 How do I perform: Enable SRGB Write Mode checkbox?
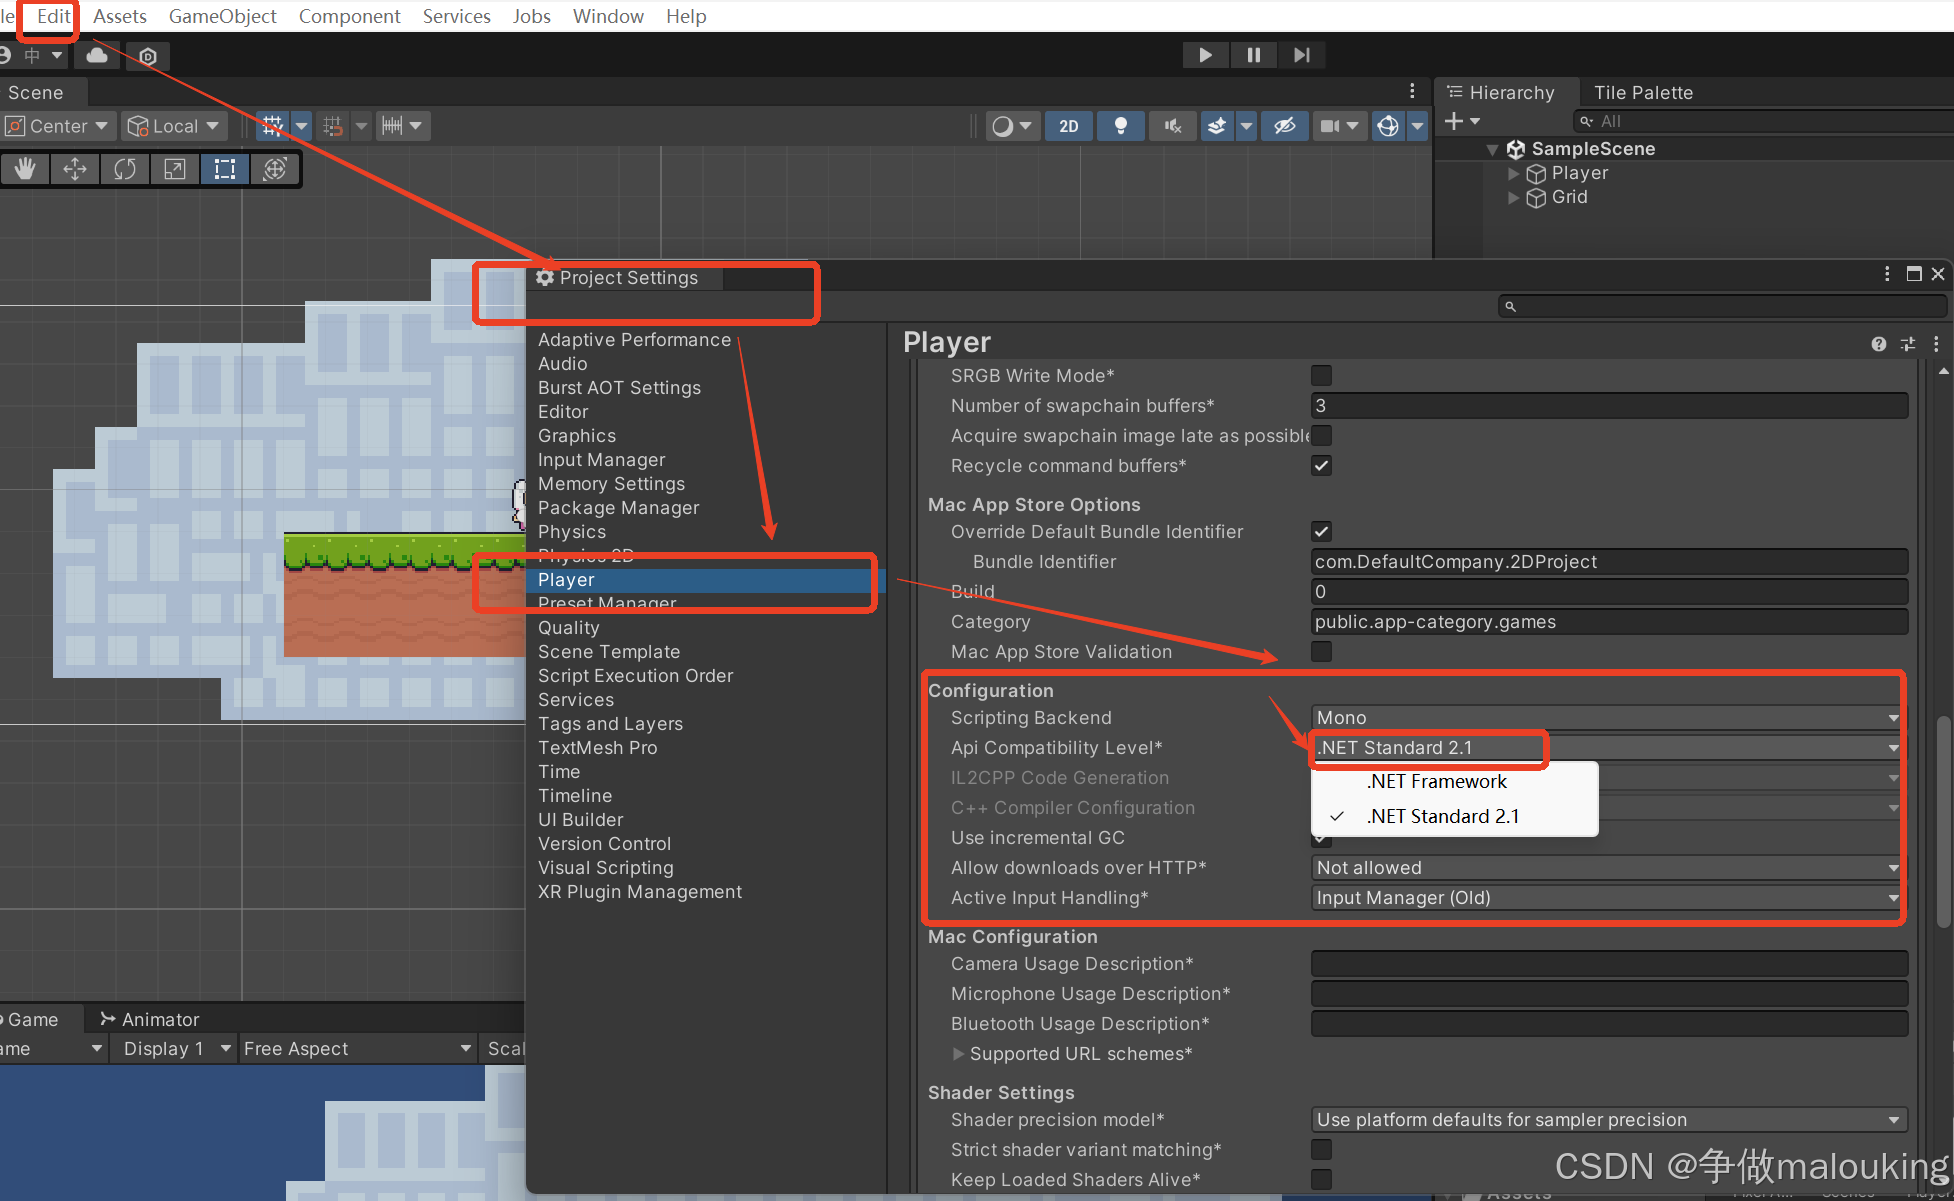pyautogui.click(x=1321, y=376)
